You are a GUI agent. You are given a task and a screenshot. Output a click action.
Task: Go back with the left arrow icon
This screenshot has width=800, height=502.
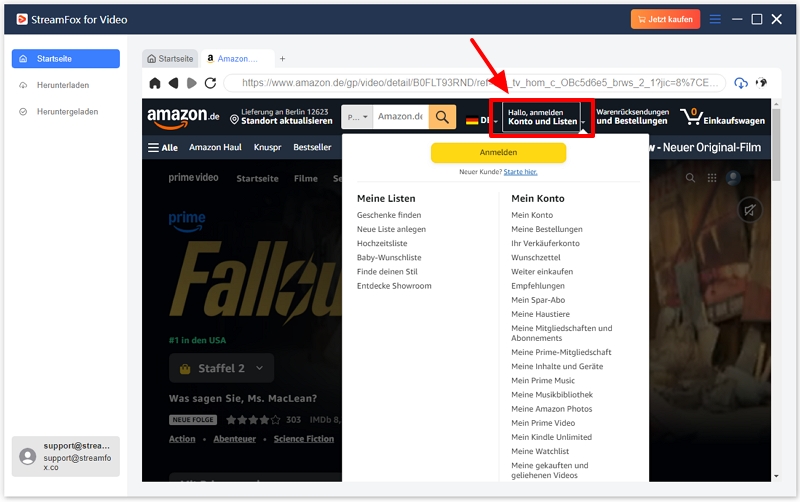pos(173,83)
